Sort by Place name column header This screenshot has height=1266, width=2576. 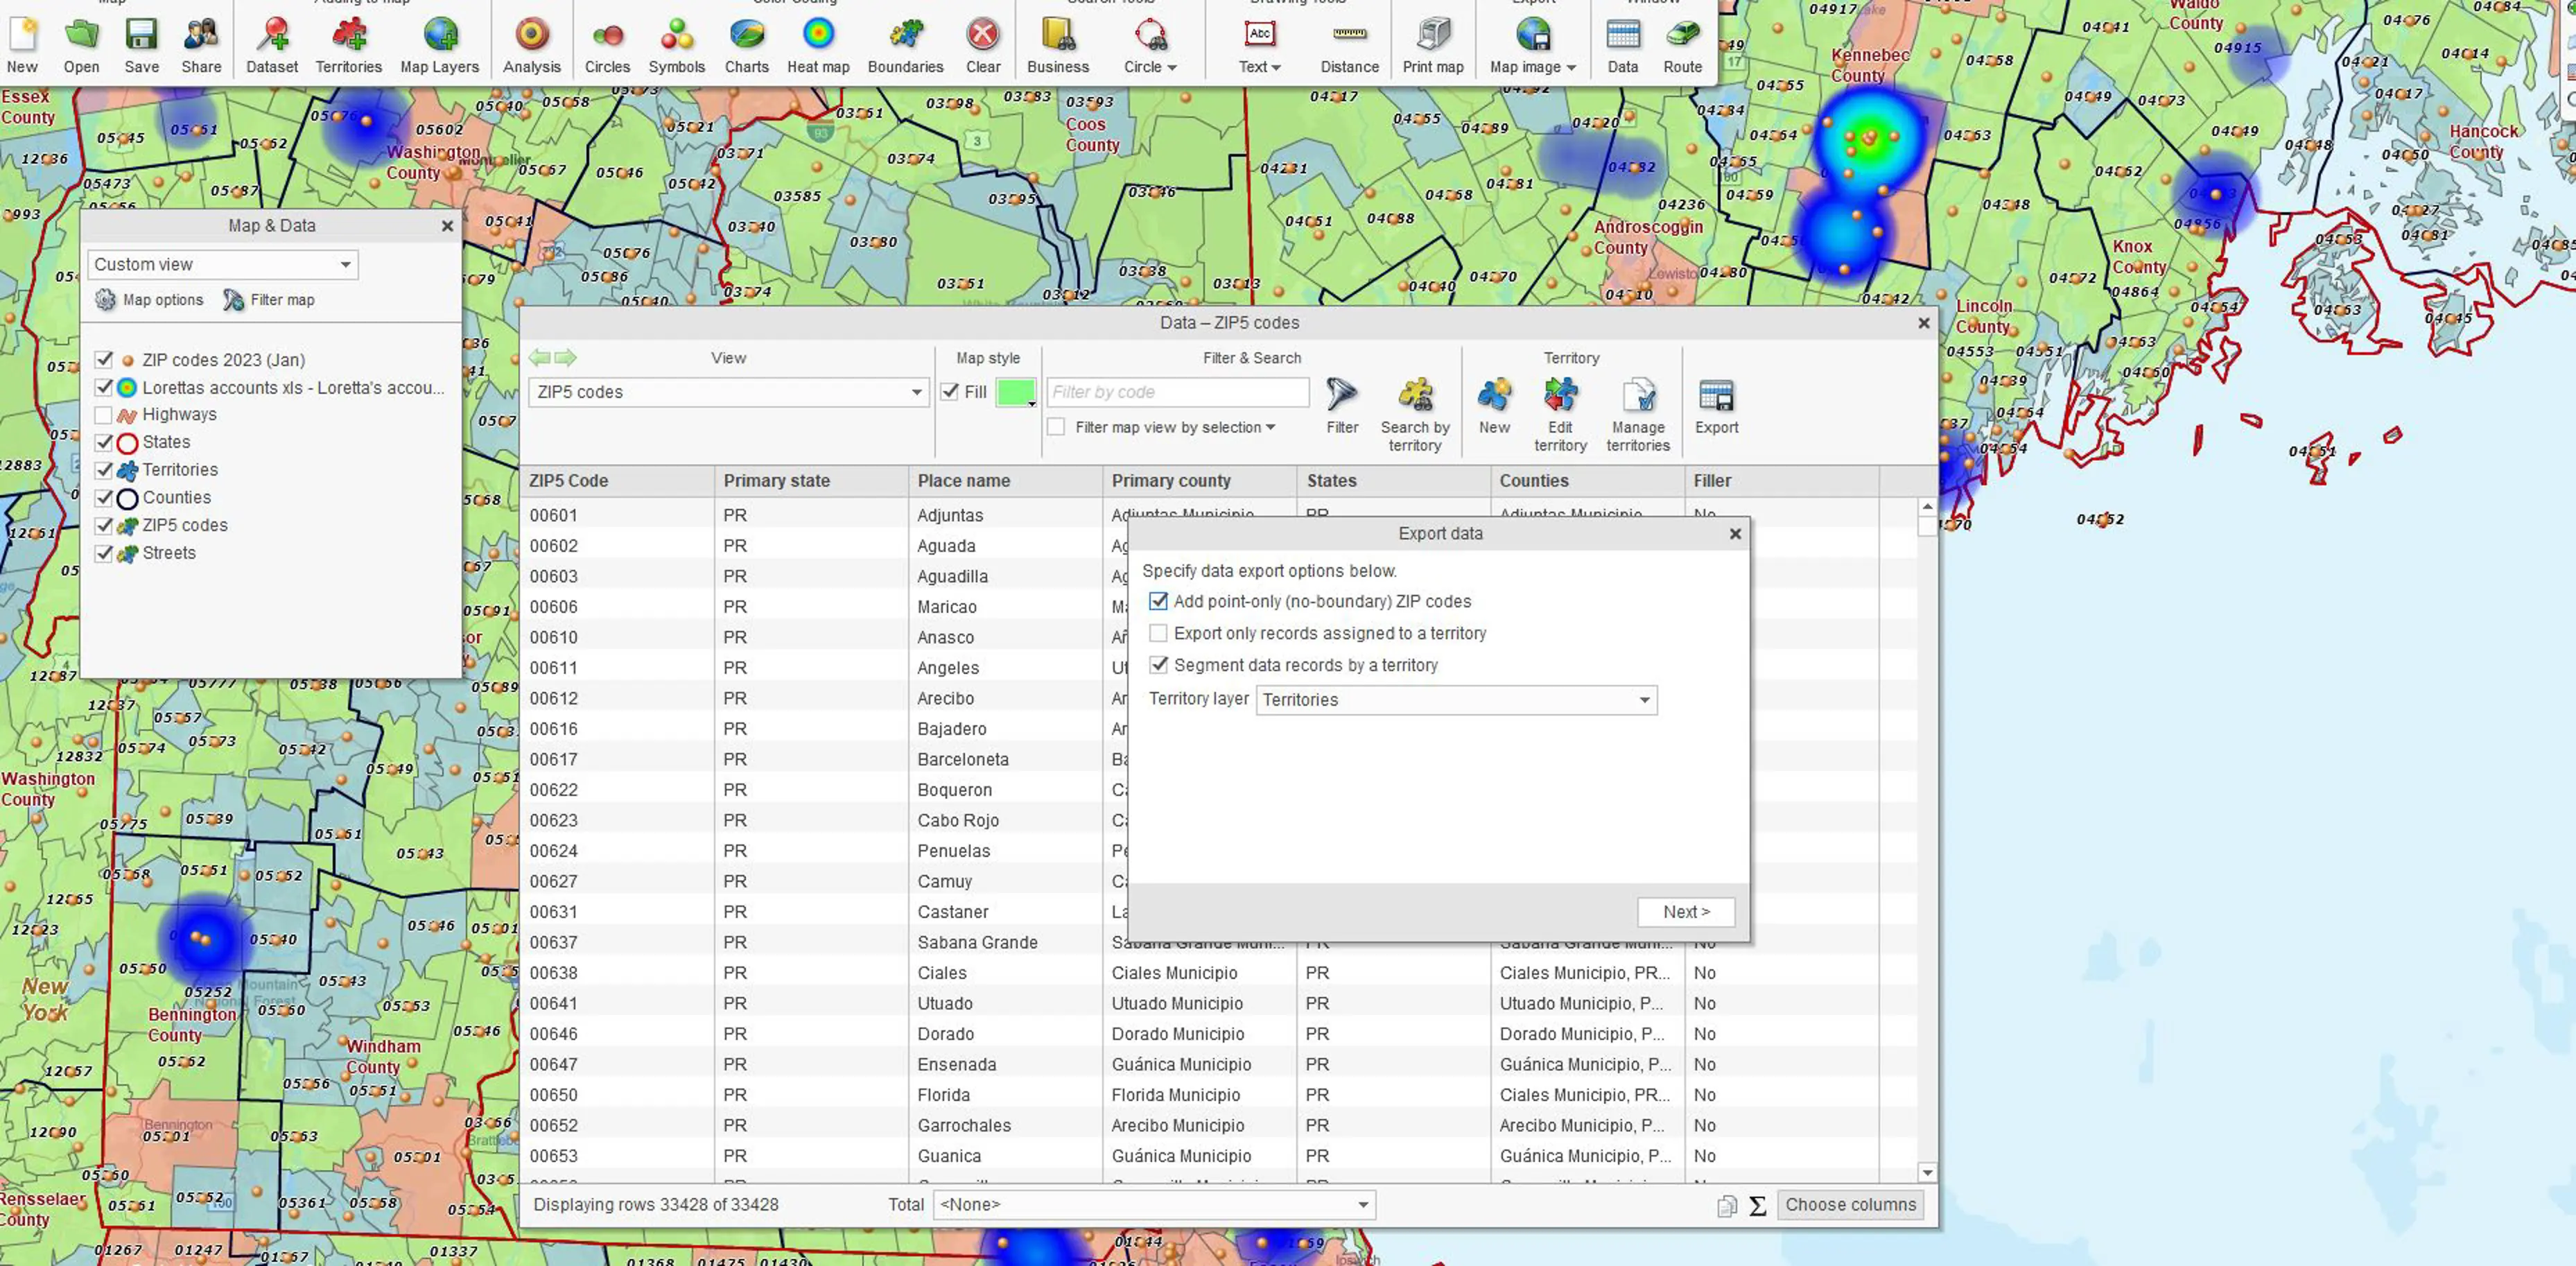(x=1005, y=481)
